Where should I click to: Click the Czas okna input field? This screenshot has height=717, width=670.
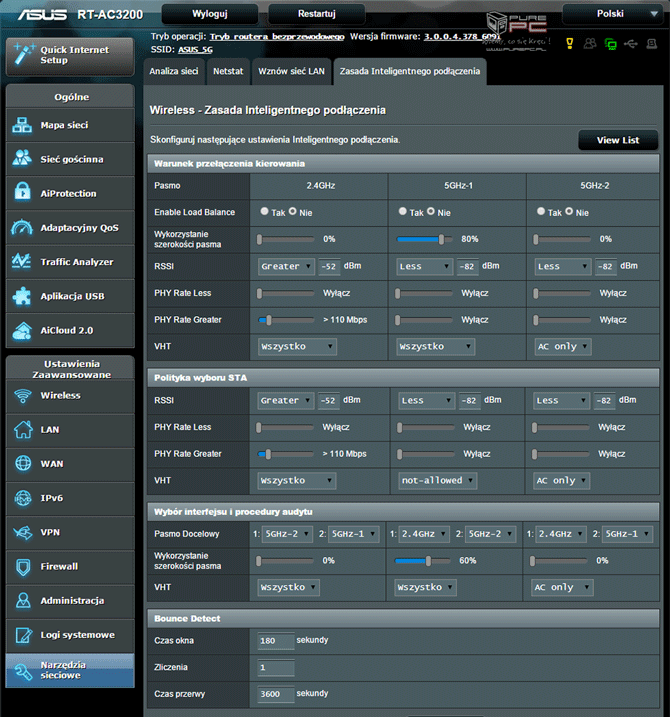click(275, 641)
